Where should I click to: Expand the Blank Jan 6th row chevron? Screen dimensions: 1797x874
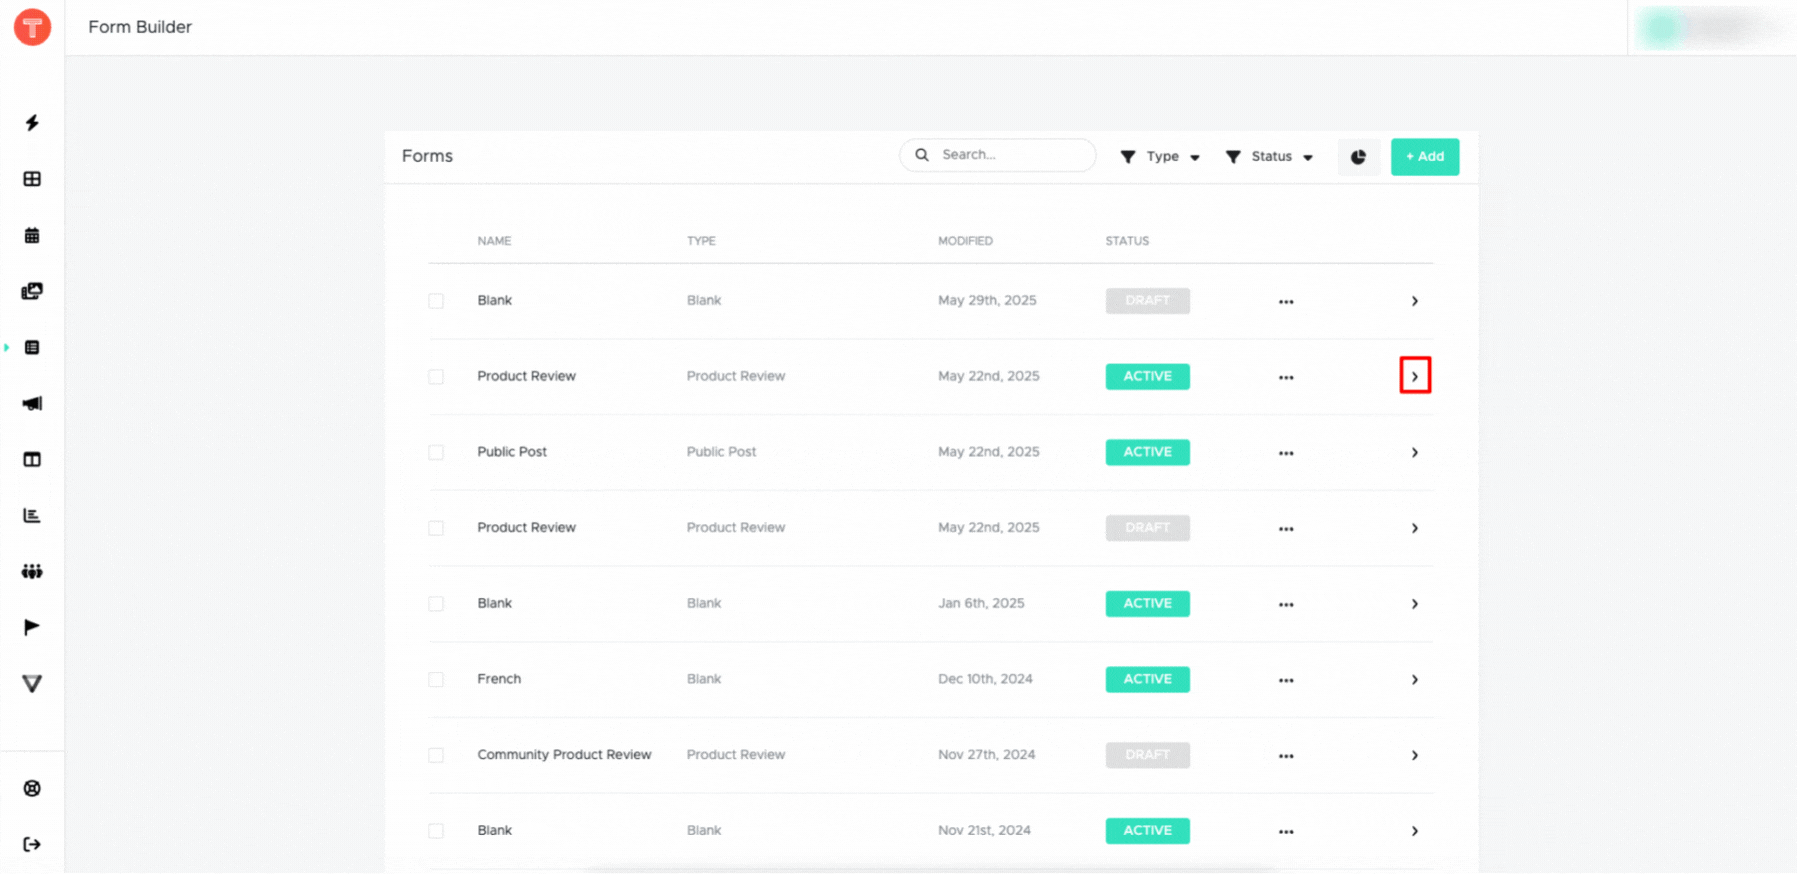[1415, 604]
